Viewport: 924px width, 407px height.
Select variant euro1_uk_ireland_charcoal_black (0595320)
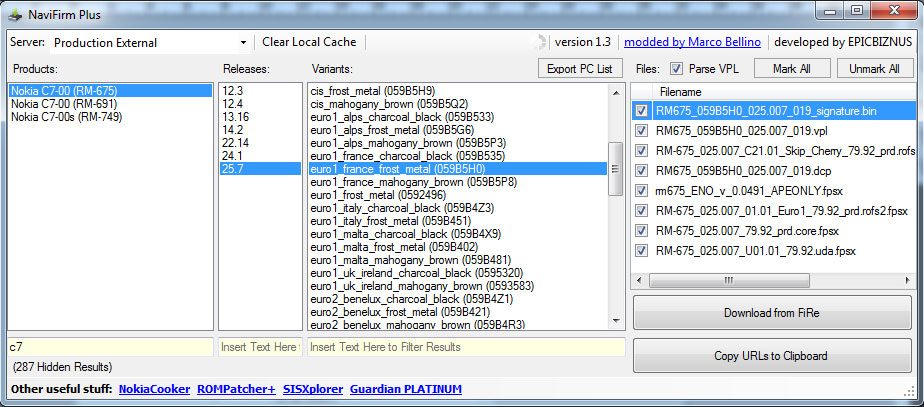[458, 272]
